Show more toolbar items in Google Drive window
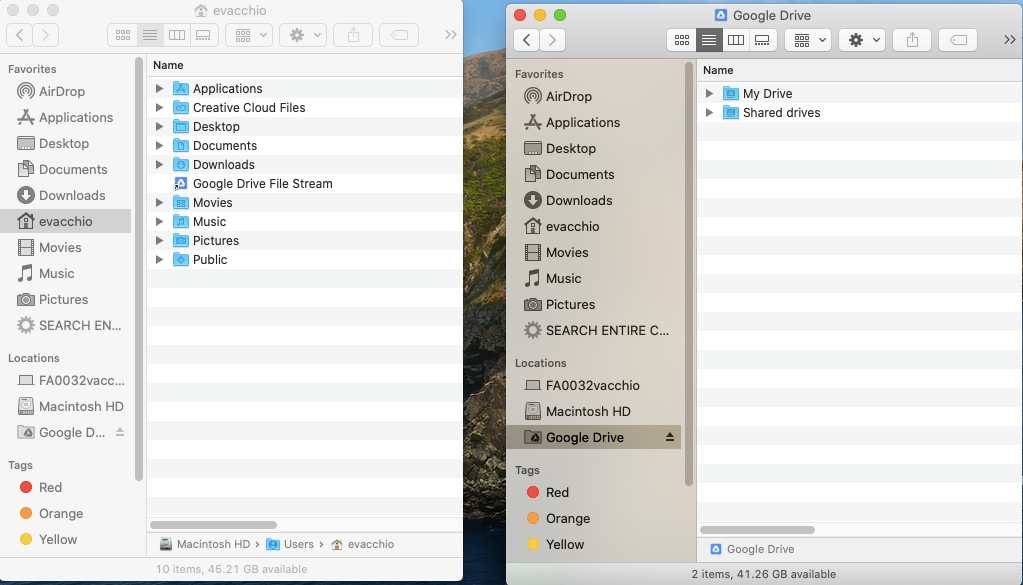The height and width of the screenshot is (585, 1023). (1009, 40)
